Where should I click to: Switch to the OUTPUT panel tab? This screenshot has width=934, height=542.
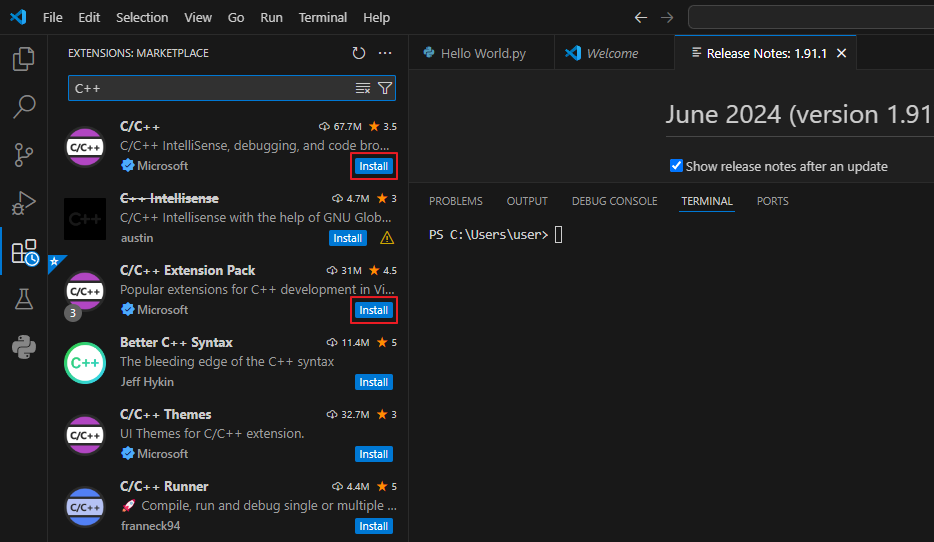coord(527,201)
